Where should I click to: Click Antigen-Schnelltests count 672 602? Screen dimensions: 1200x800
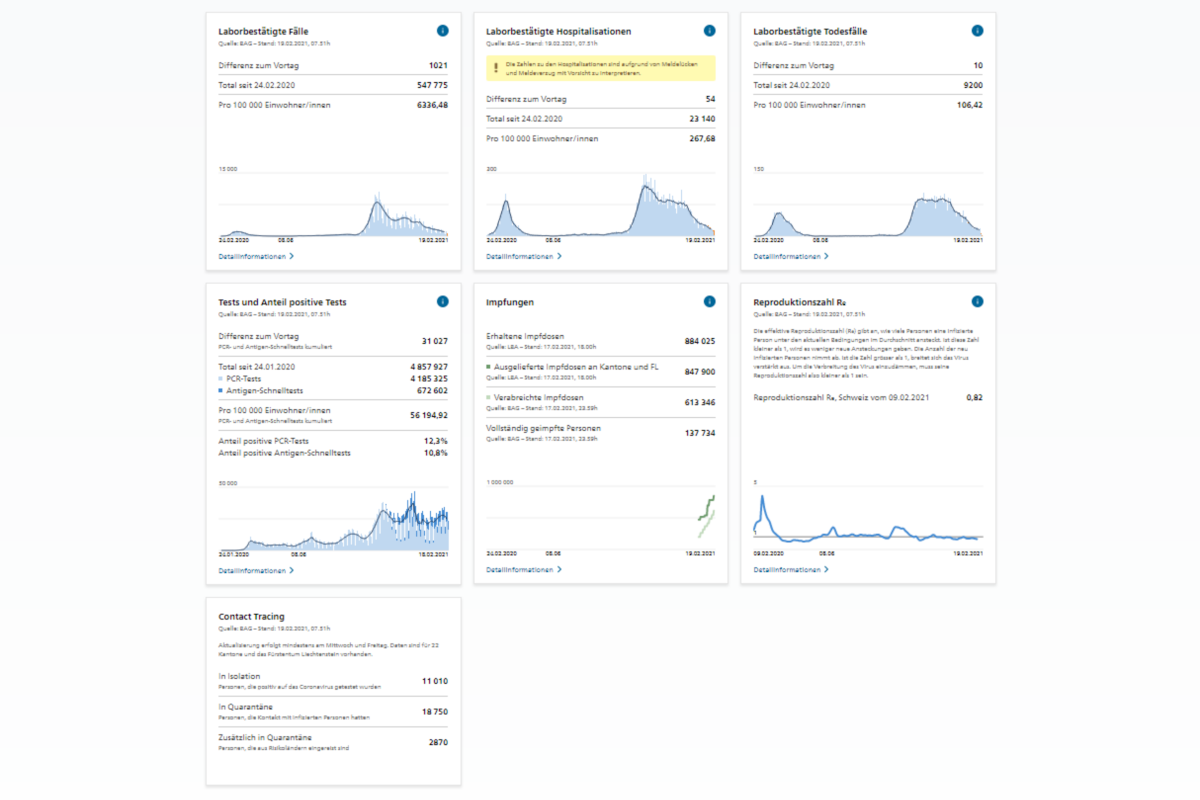point(432,391)
